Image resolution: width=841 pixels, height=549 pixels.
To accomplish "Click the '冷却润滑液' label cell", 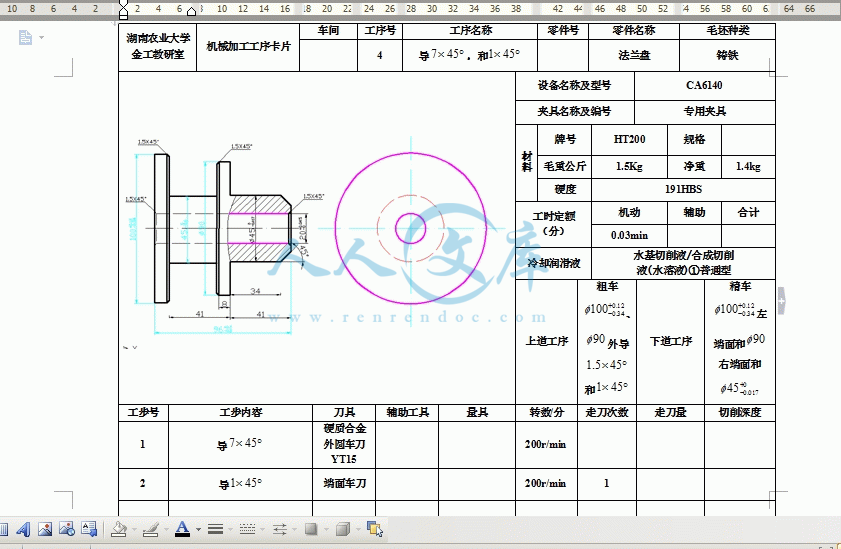I will click(x=553, y=263).
